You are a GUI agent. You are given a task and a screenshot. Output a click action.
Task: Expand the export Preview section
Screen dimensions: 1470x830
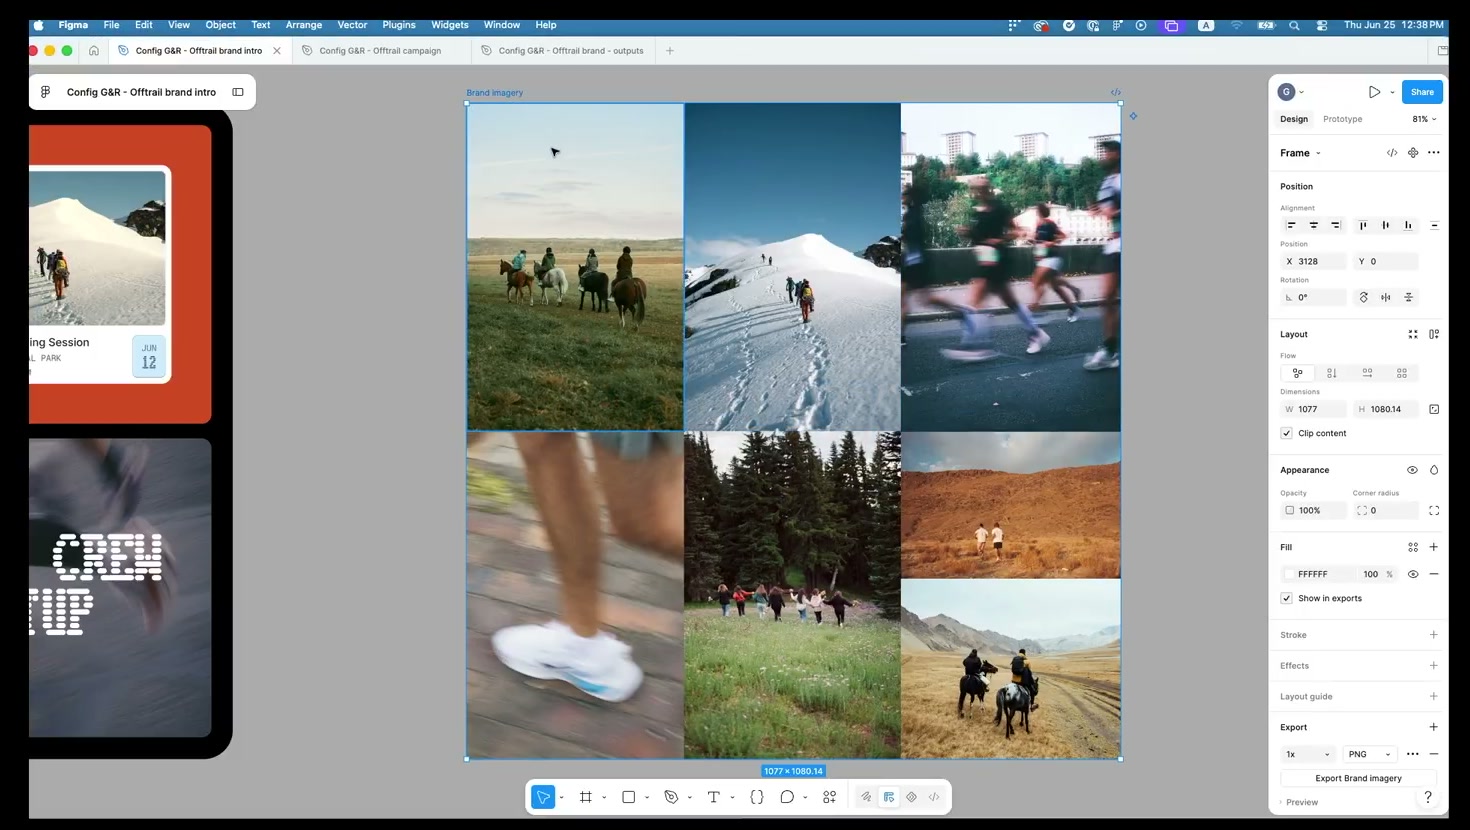pos(1299,802)
